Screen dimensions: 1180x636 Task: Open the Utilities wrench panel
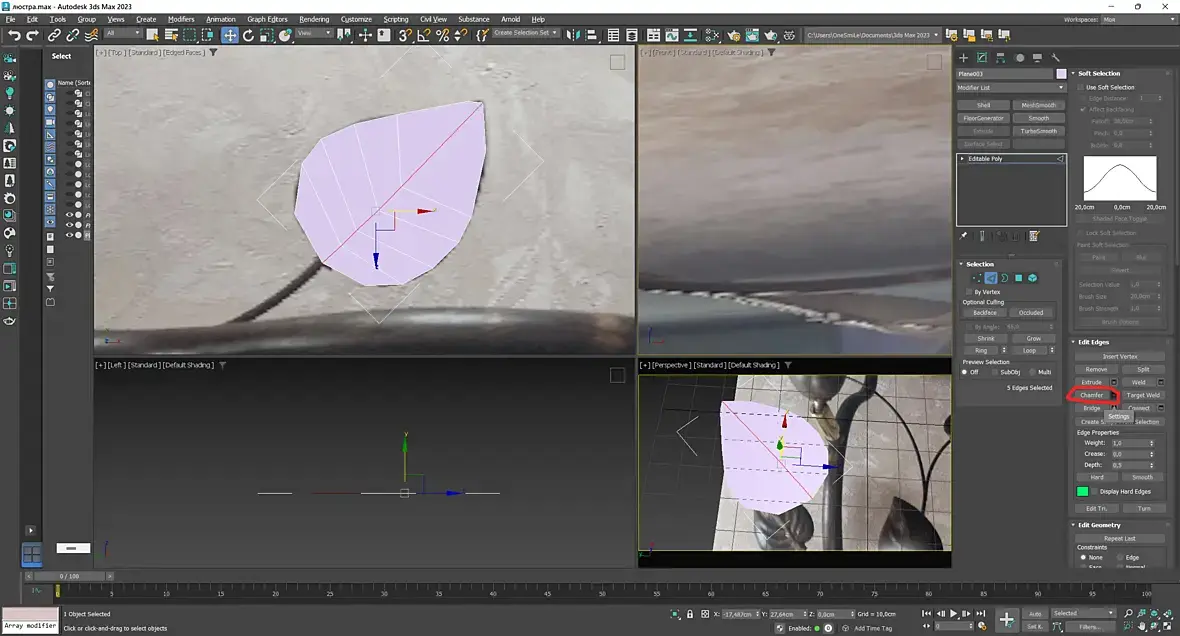click(x=1055, y=57)
